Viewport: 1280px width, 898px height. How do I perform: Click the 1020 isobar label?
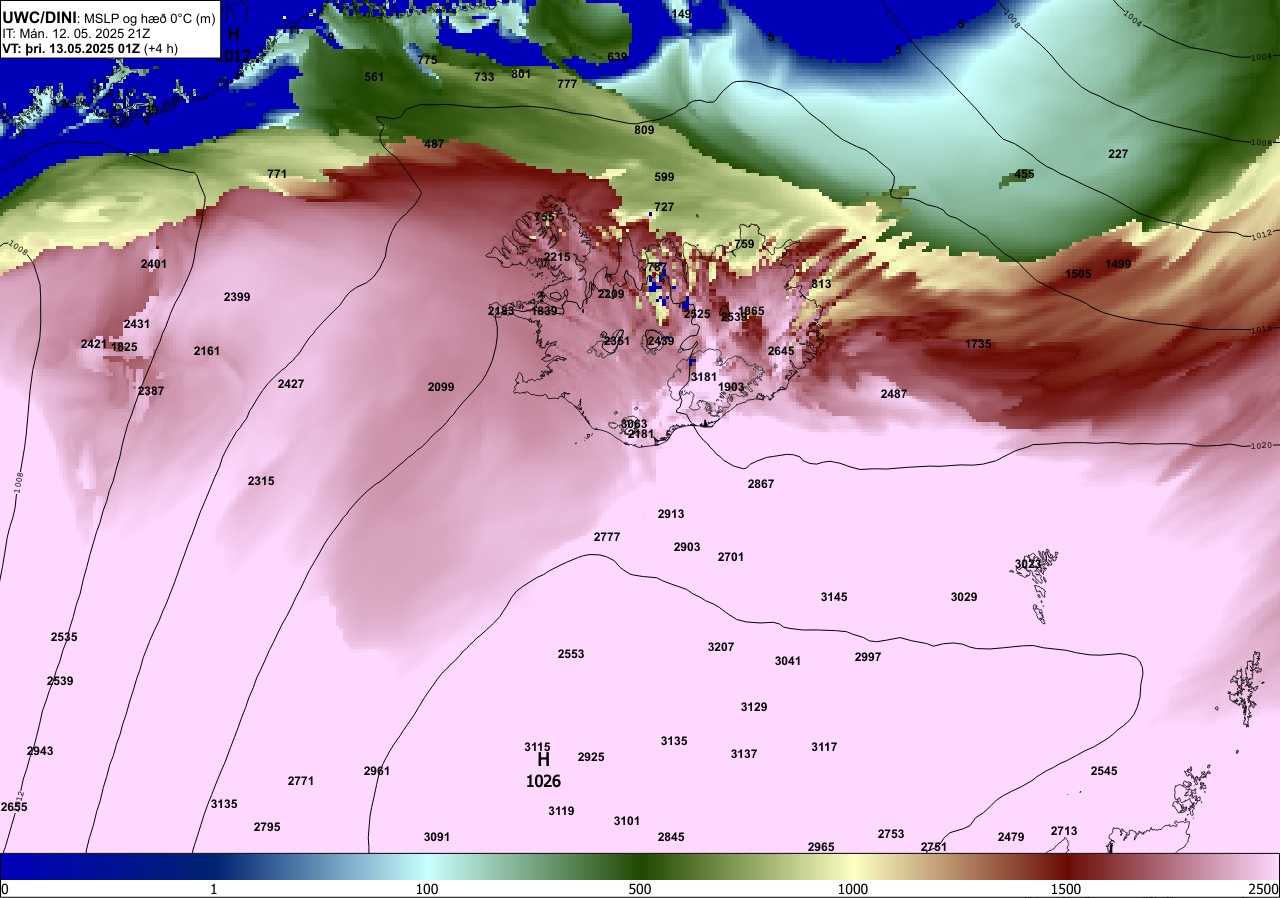tap(1260, 445)
